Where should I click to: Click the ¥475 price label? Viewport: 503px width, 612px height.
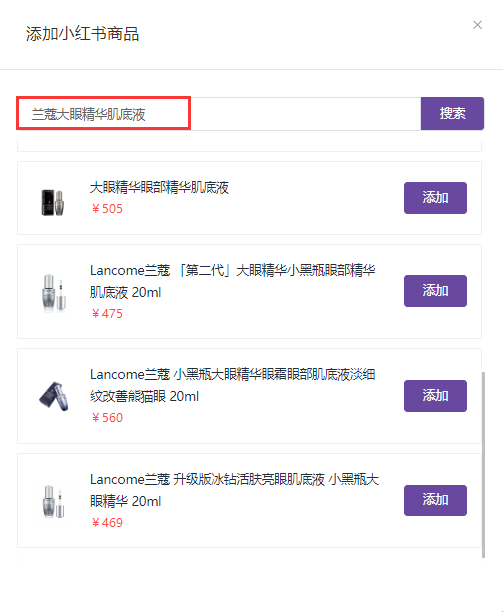(107, 314)
